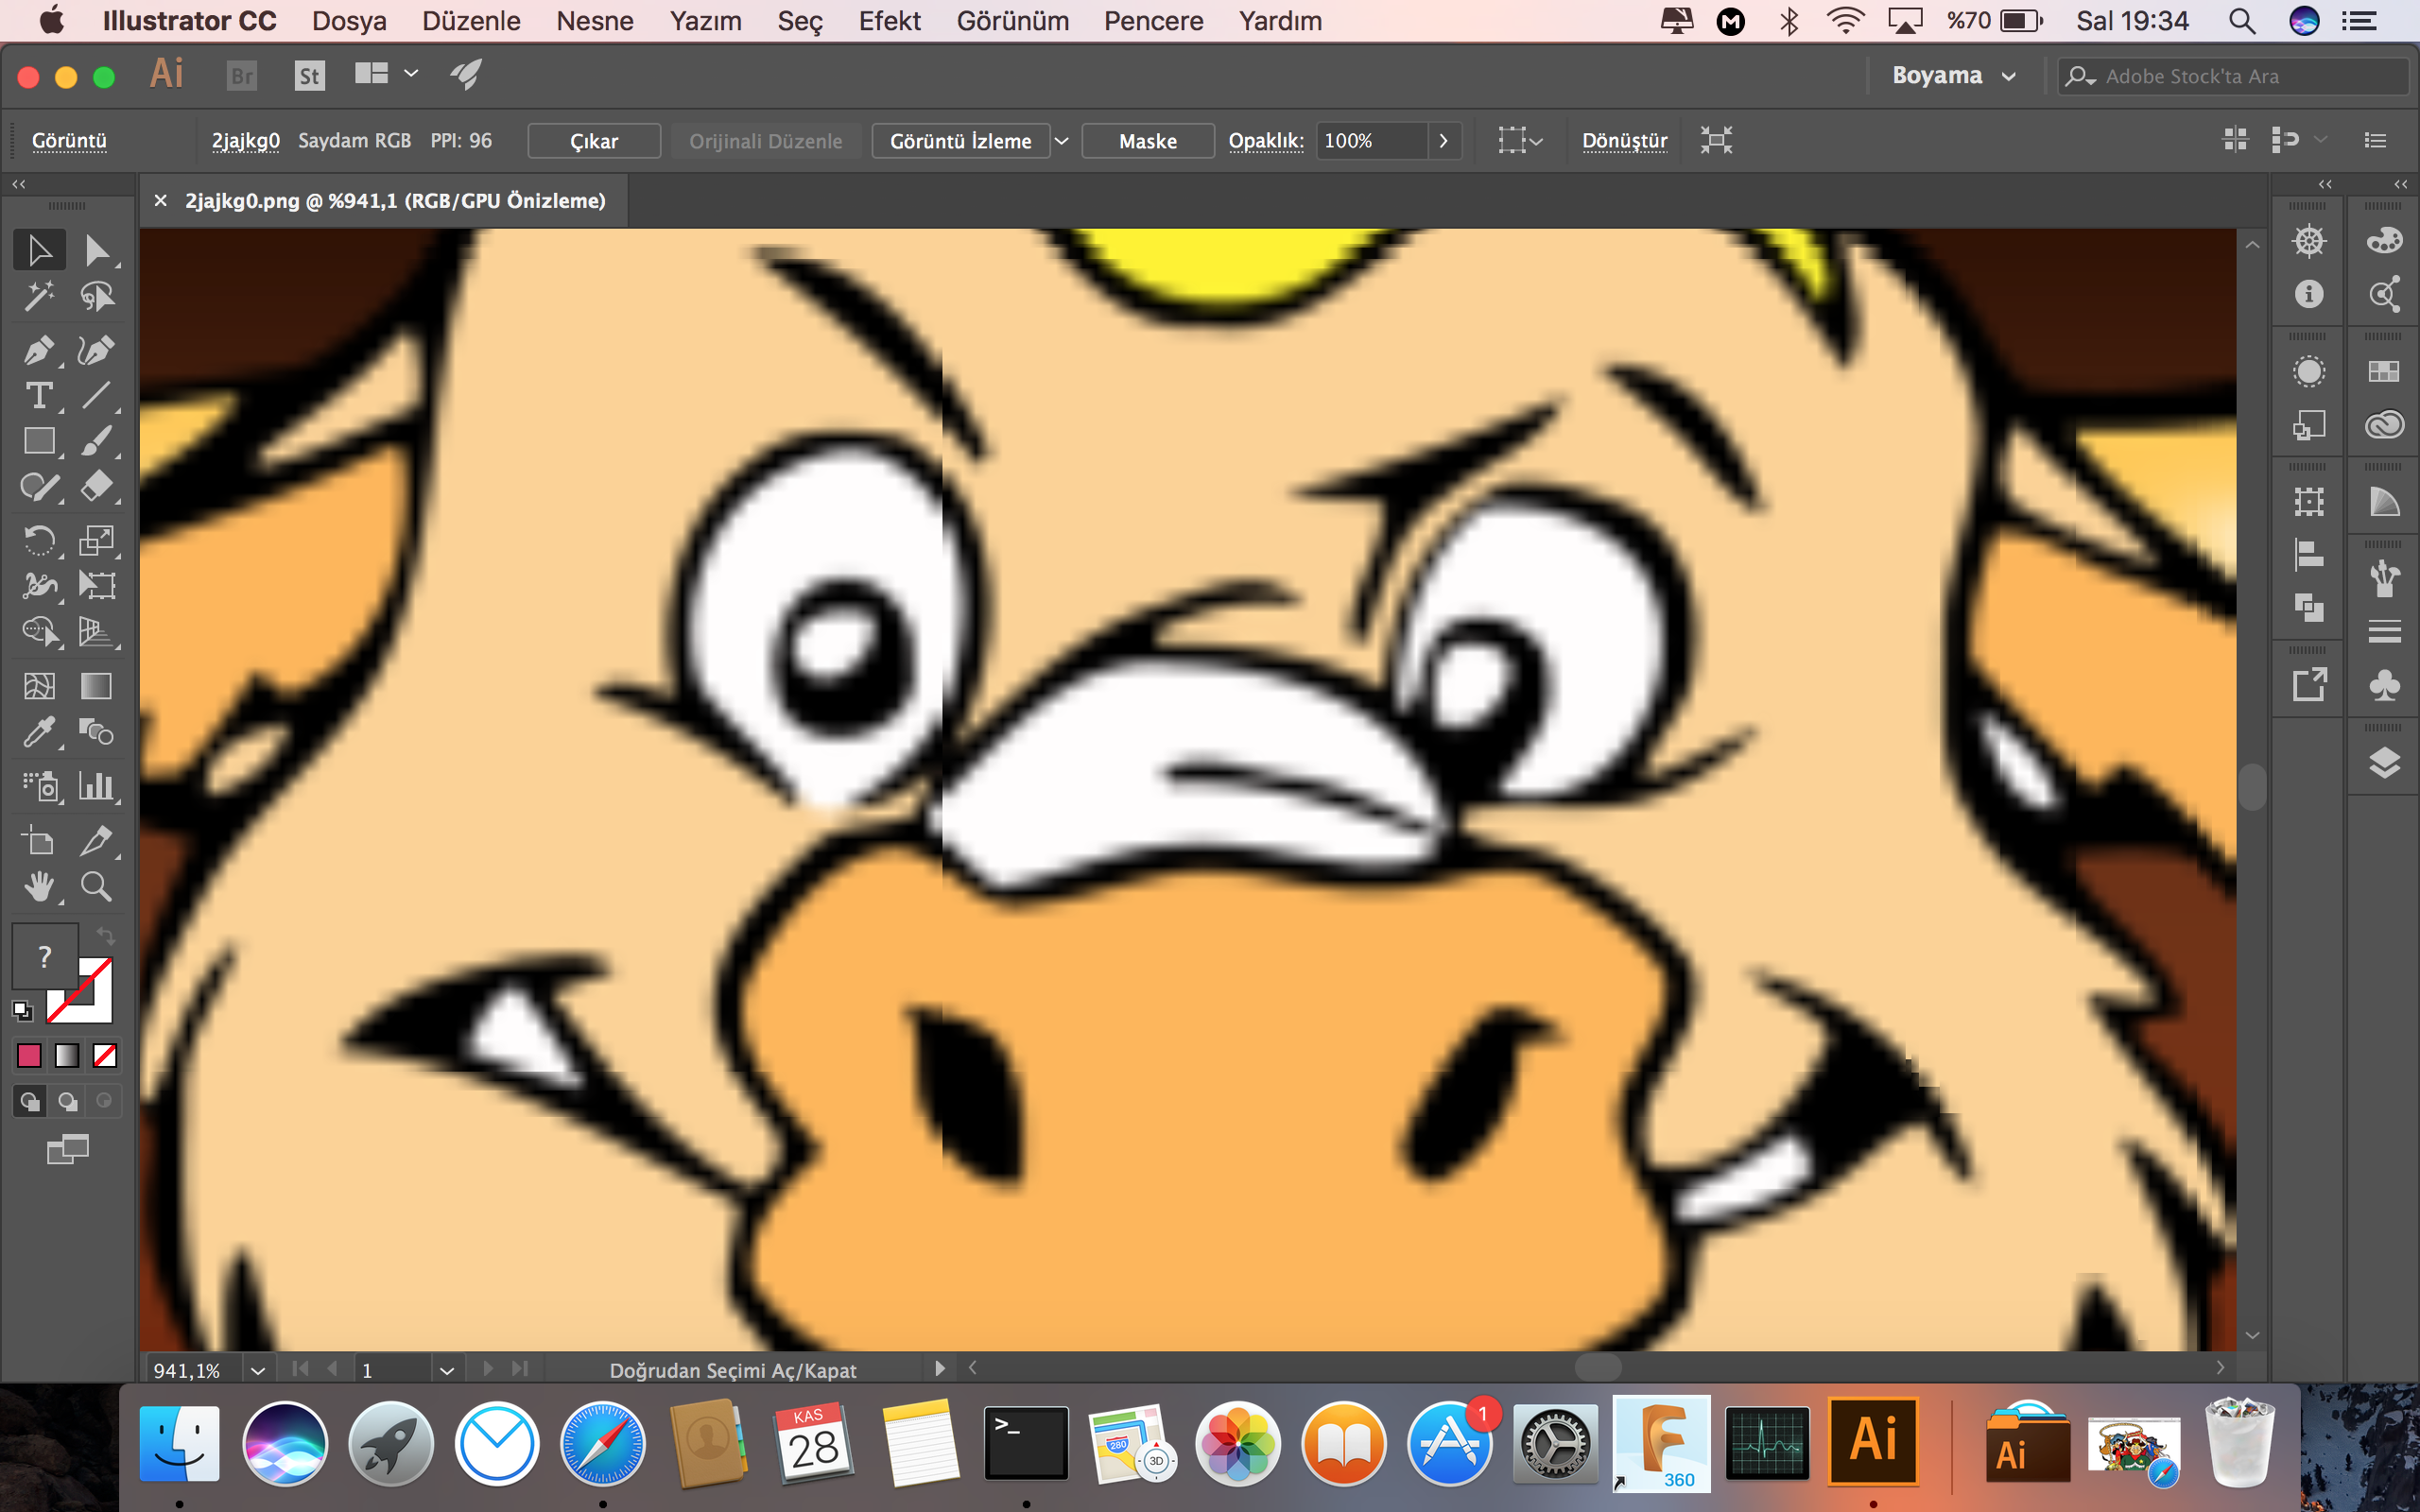Open the Dosya menu
Viewport: 2420px width, 1512px height.
[x=349, y=21]
